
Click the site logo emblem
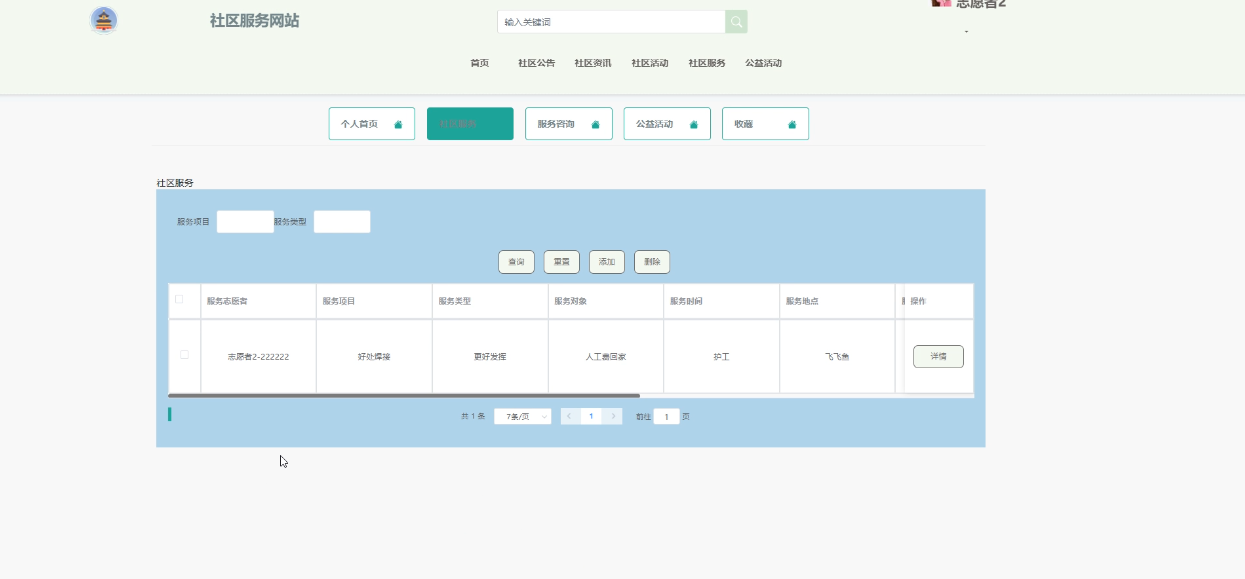(x=103, y=19)
